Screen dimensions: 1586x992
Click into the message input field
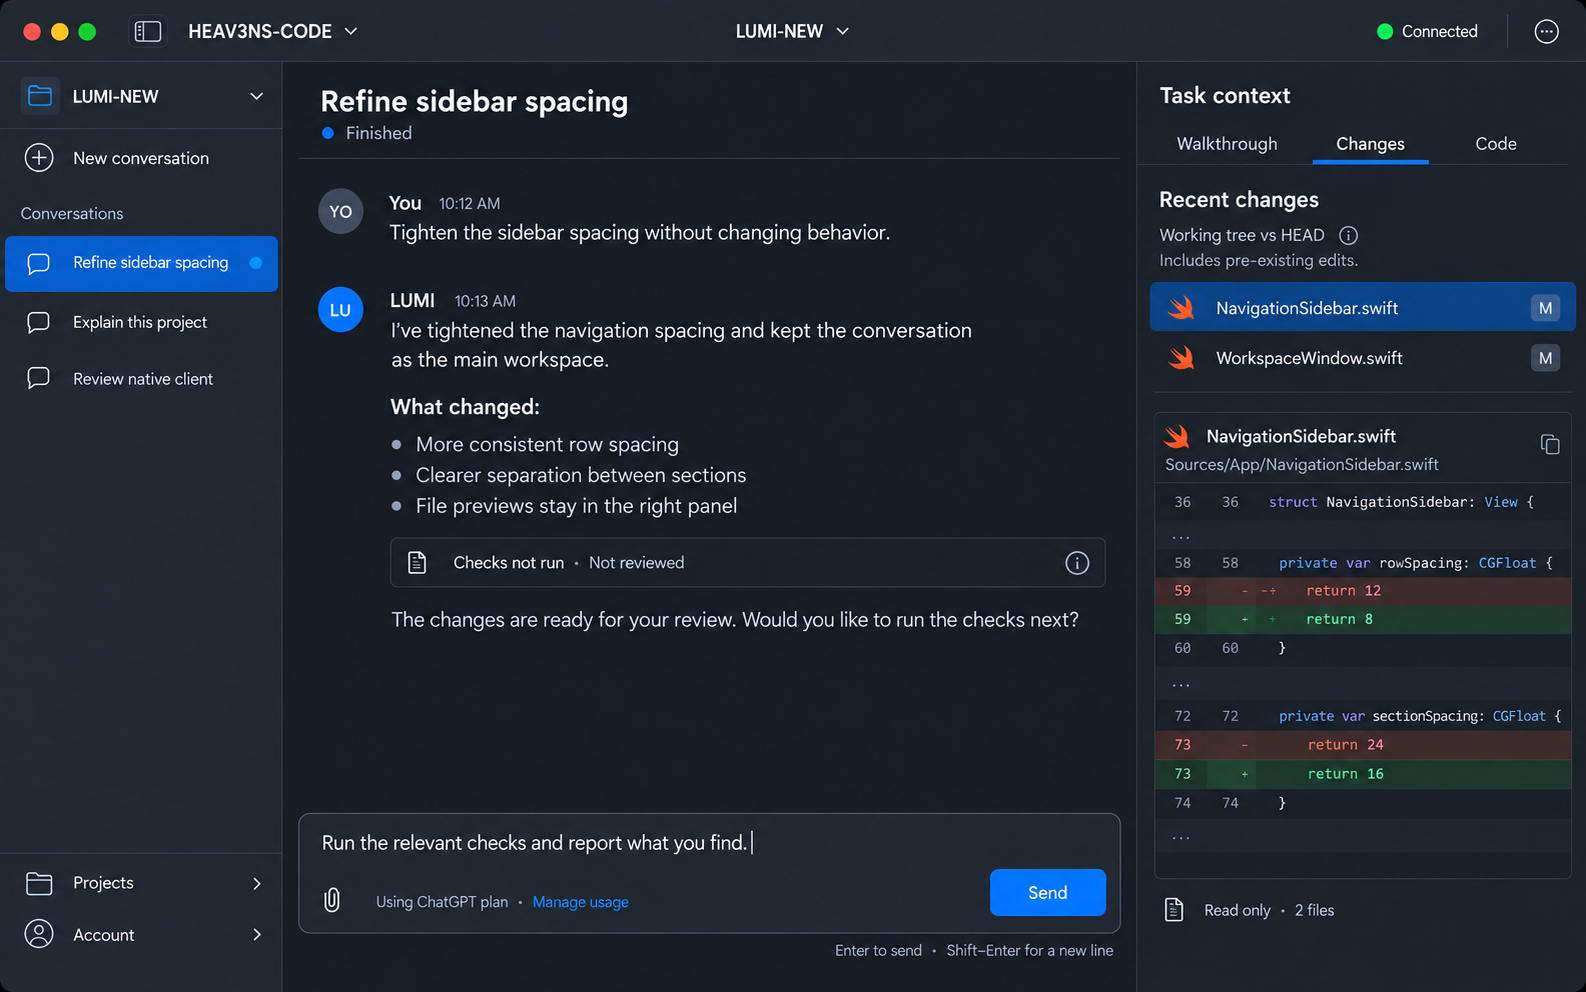(708, 843)
